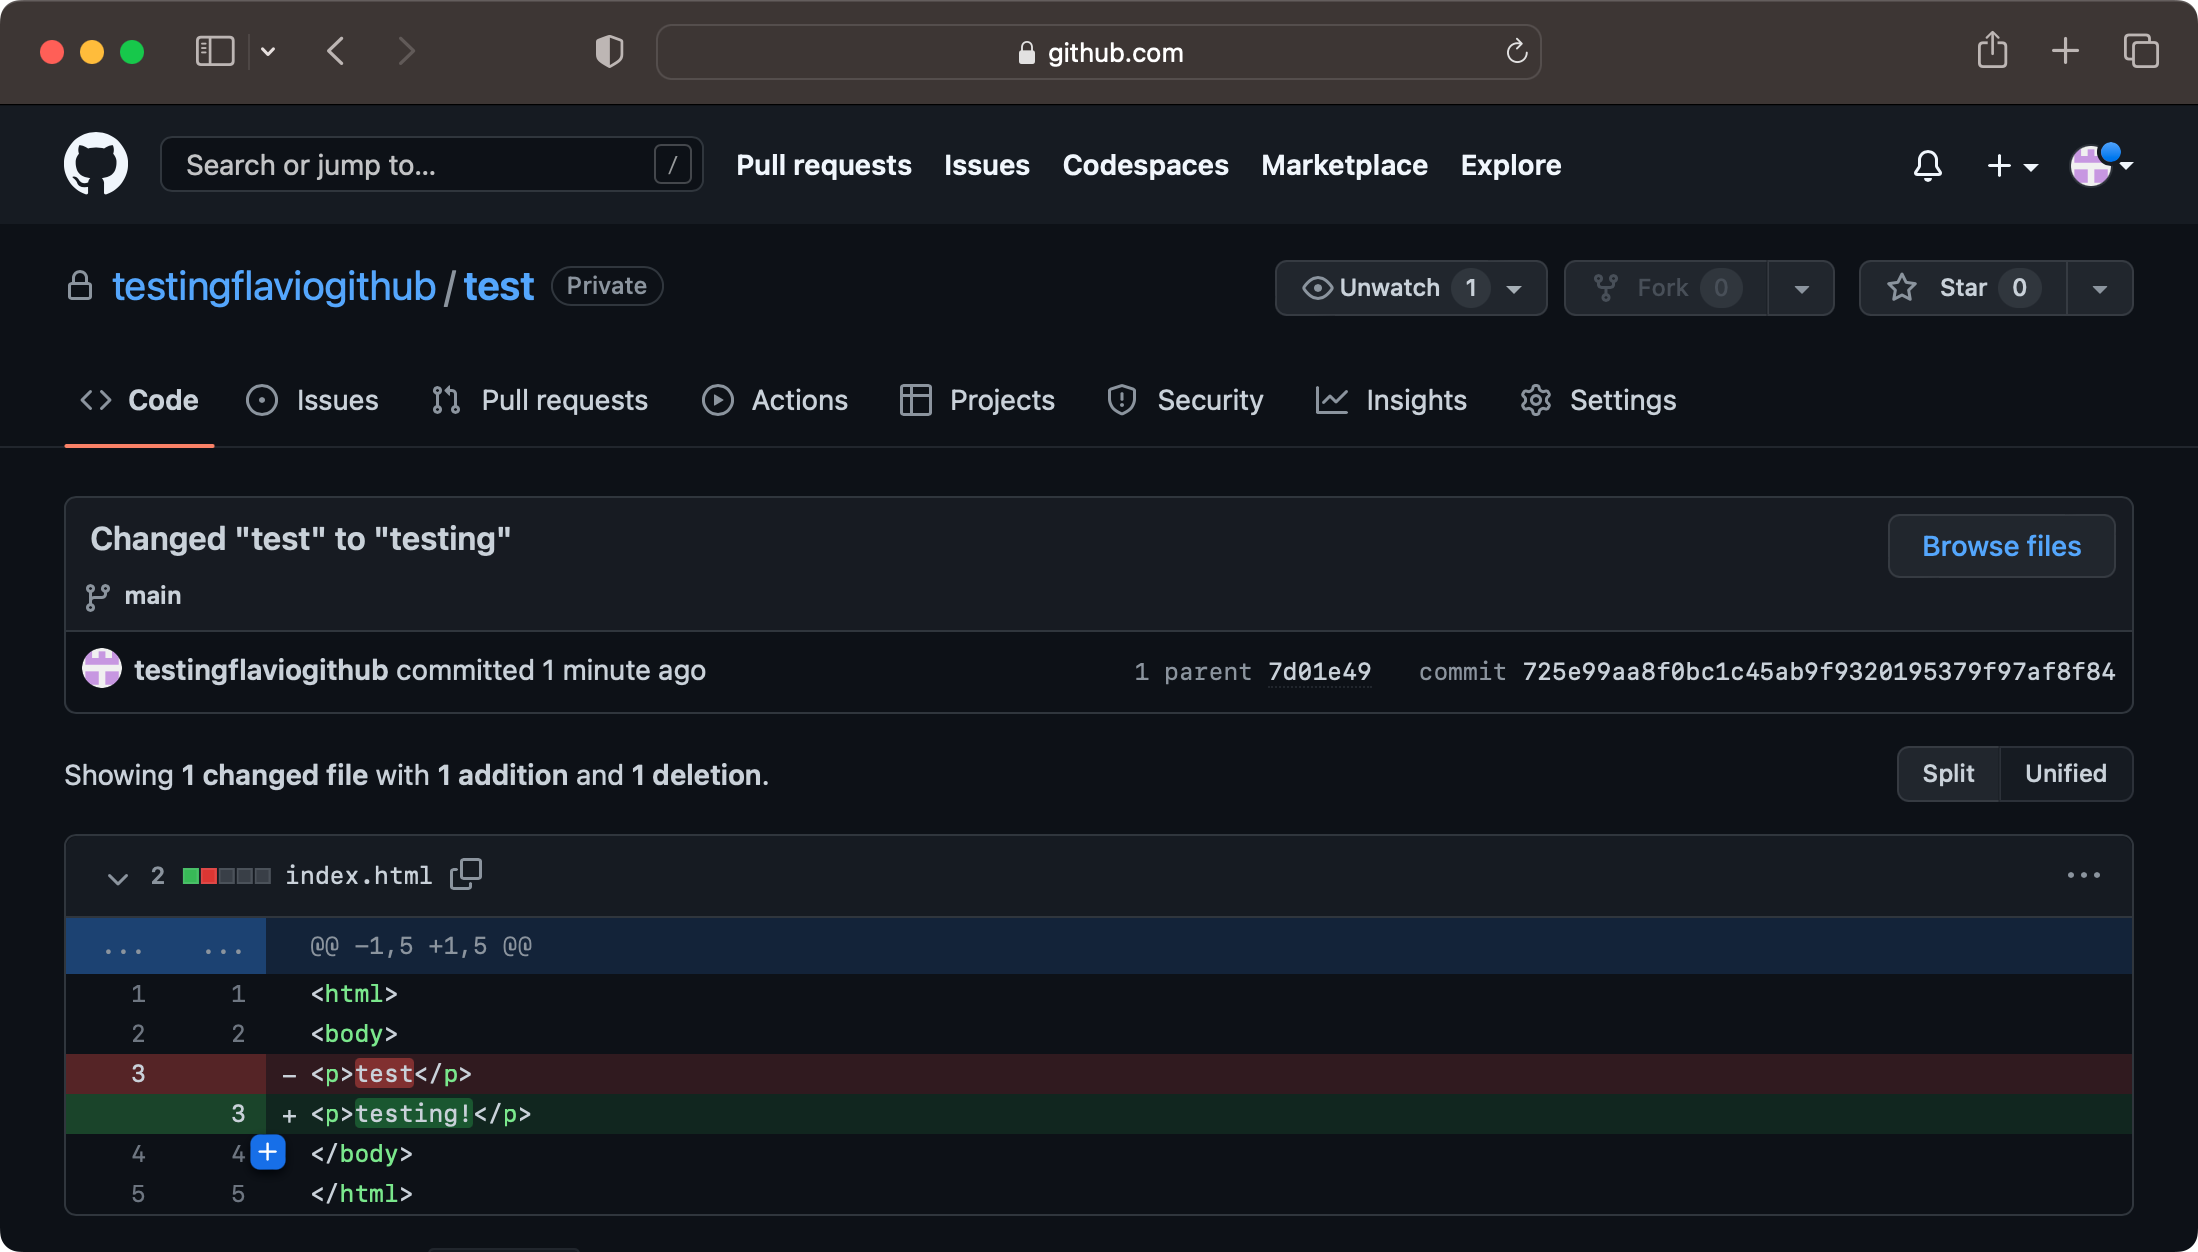
Task: Go to Marketplace in the top navigation
Action: click(1344, 165)
